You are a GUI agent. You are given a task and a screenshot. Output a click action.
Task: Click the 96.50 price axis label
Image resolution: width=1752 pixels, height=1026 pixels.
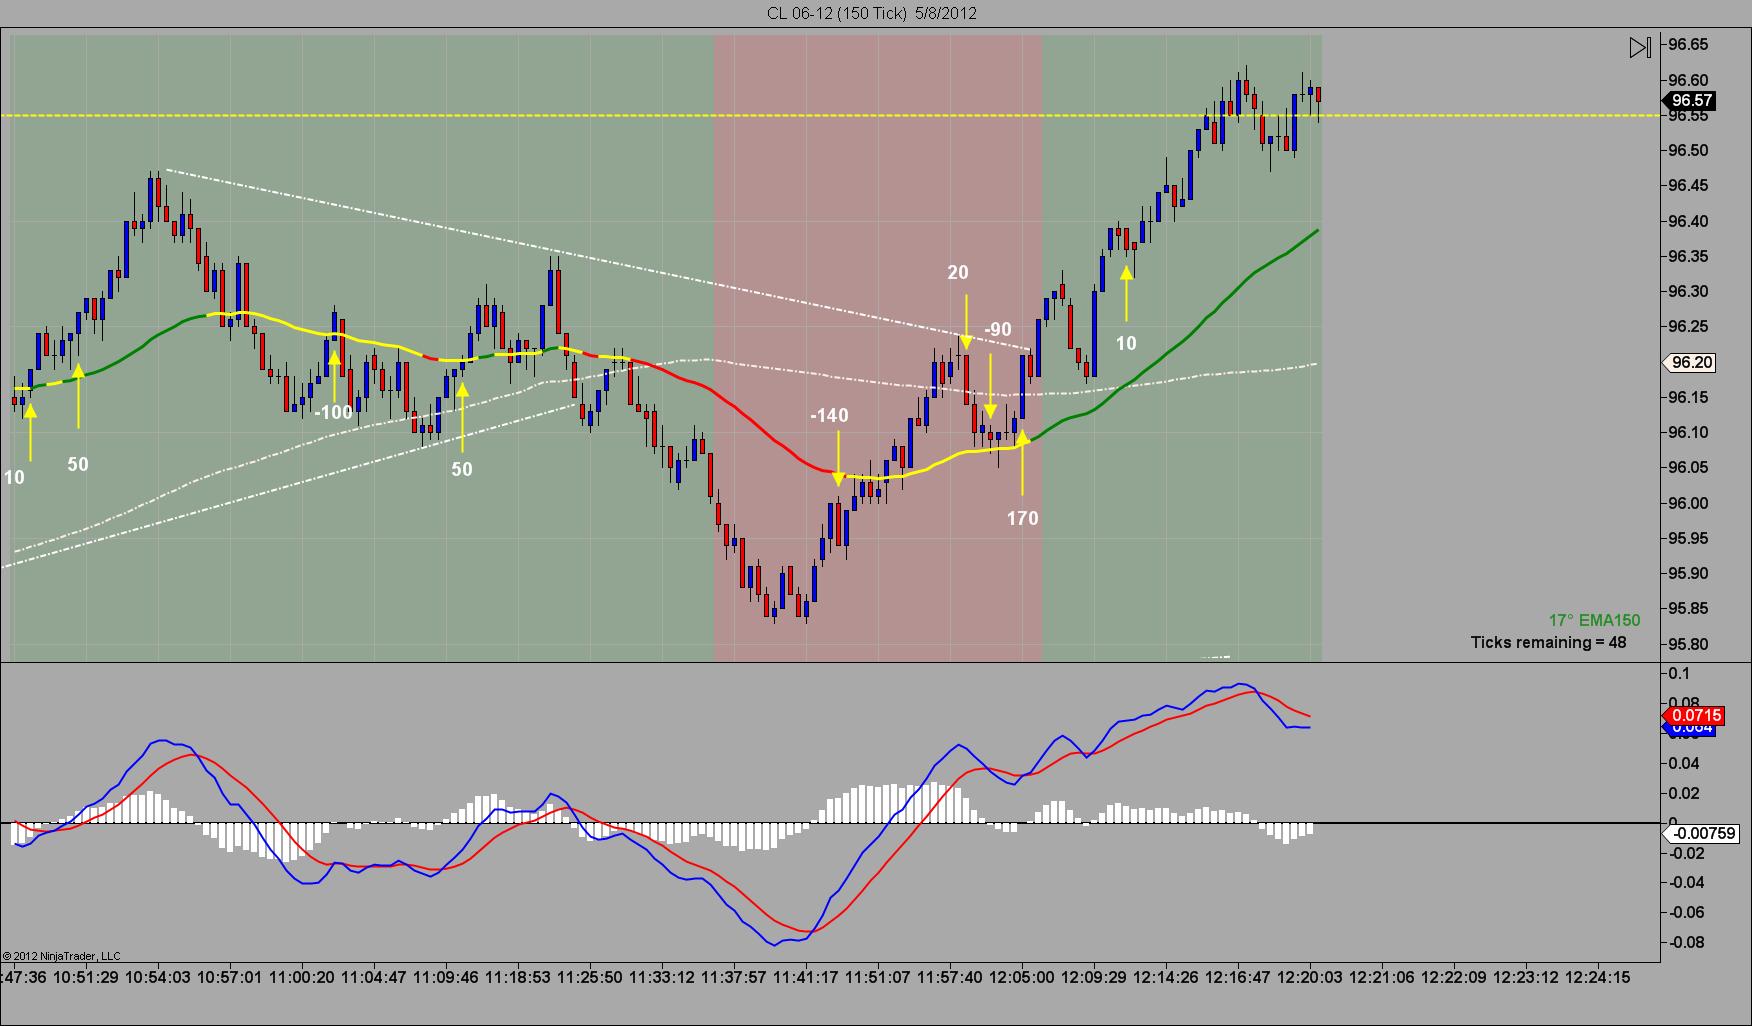coord(1688,151)
